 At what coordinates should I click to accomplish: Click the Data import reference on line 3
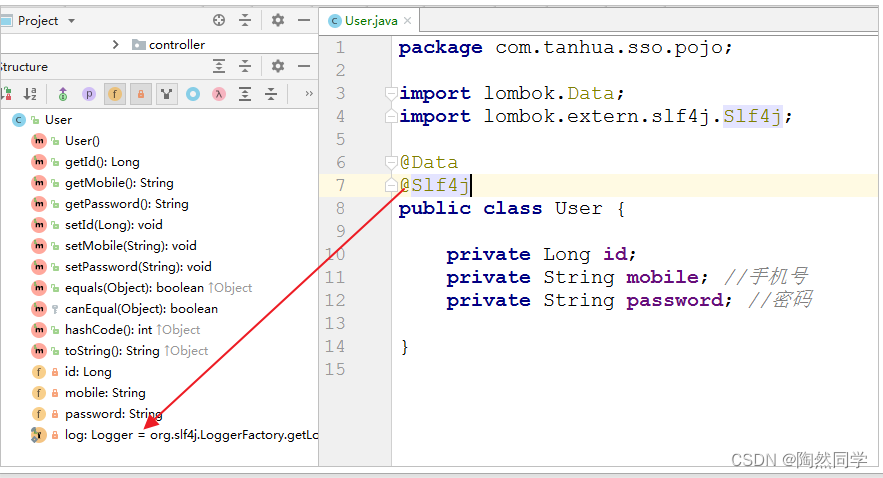tap(590, 93)
